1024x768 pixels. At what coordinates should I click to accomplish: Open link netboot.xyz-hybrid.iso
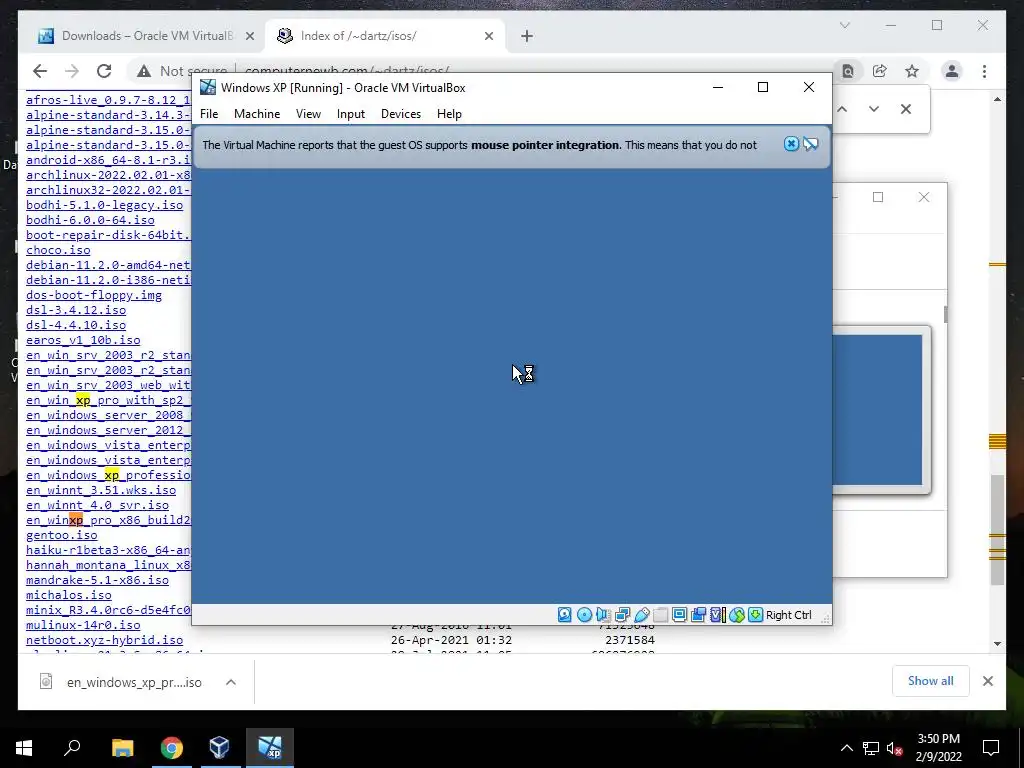[104, 641]
